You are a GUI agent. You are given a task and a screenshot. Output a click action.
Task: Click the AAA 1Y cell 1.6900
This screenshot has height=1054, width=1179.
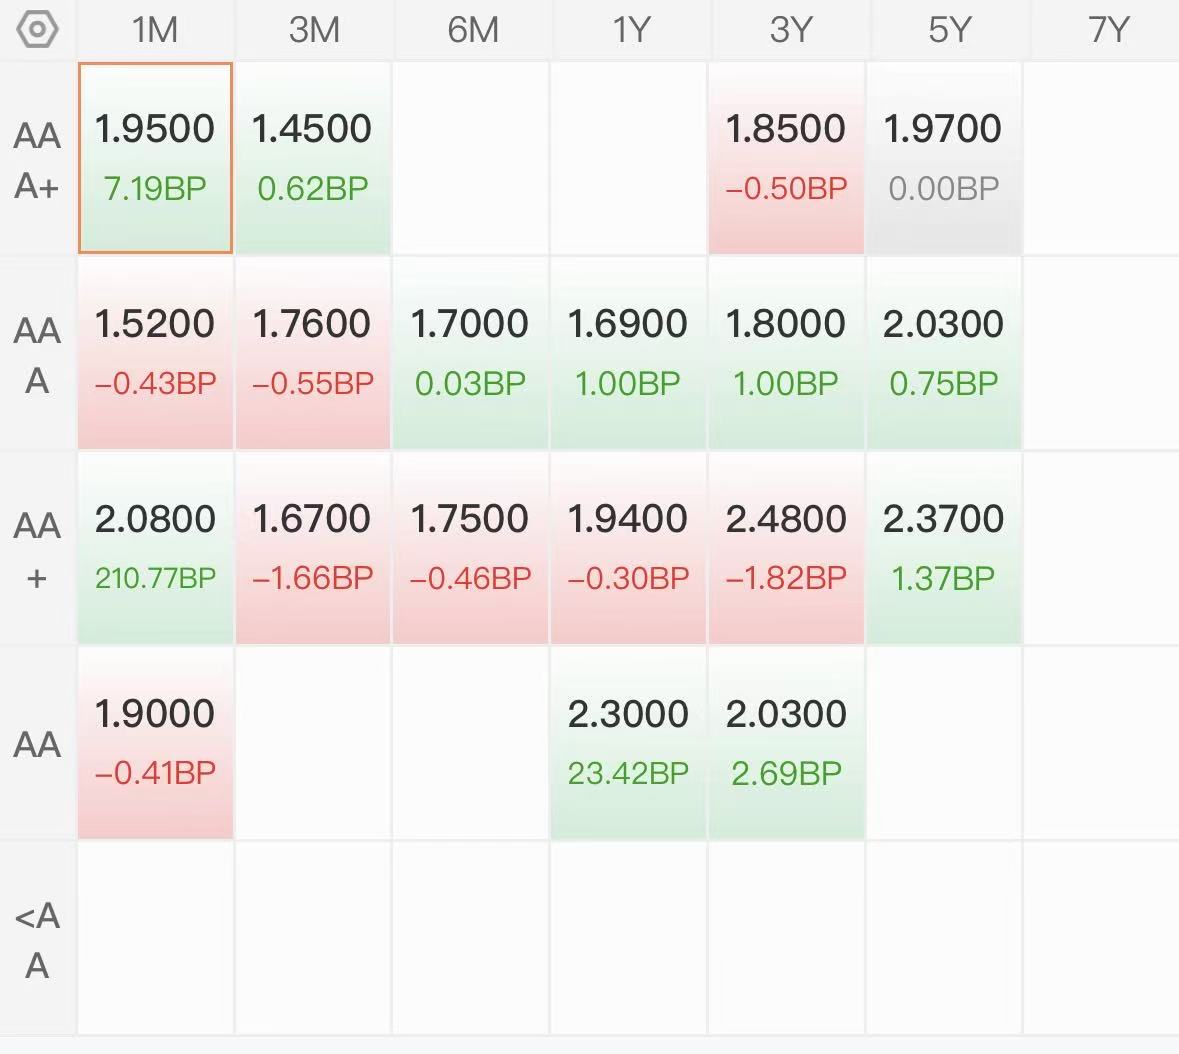628,353
